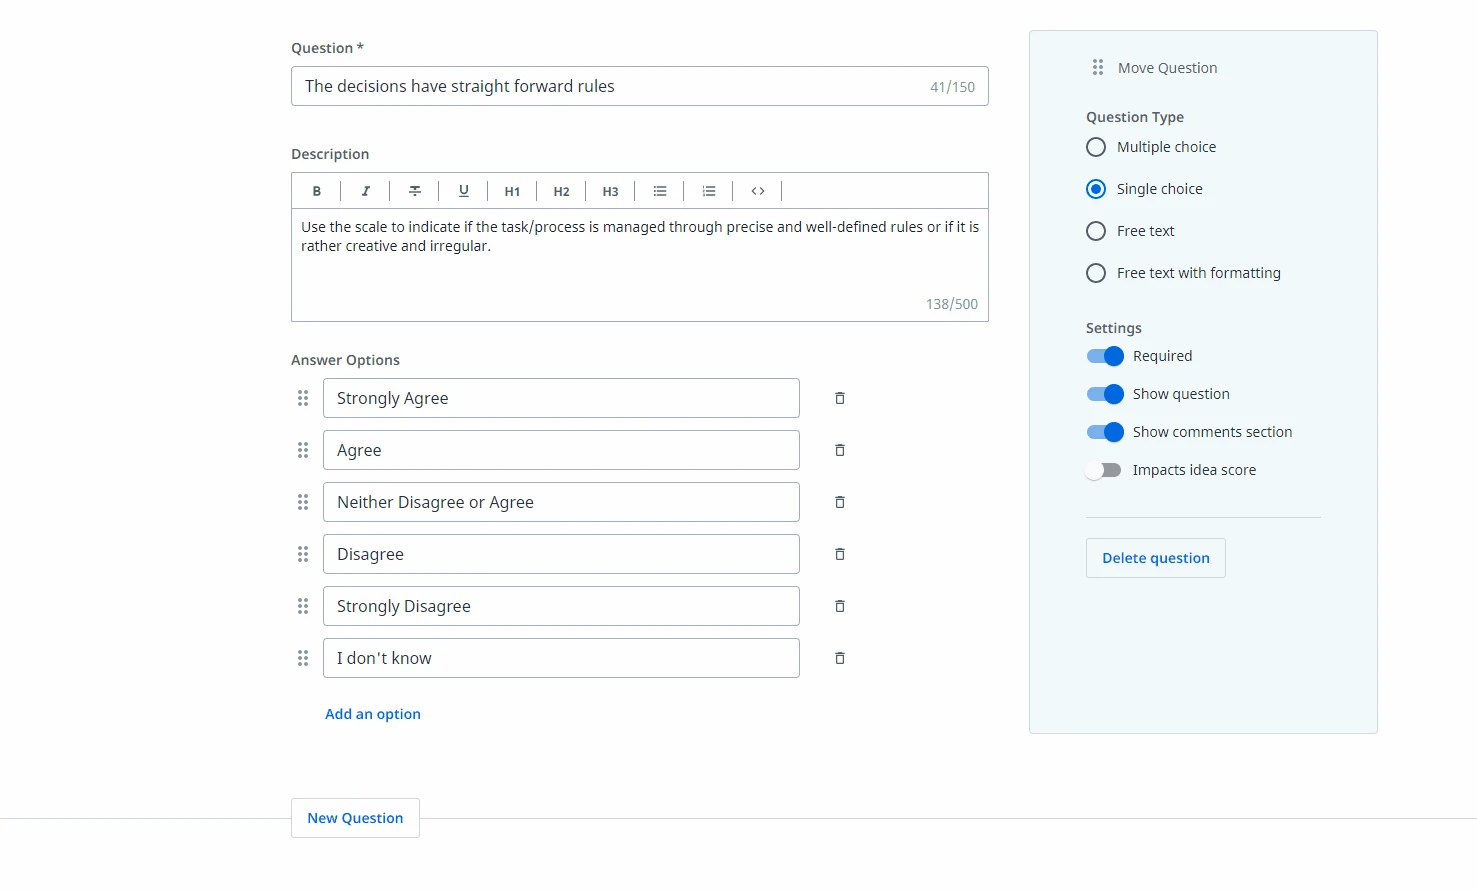Viewport: 1477px width, 892px height.
Task: Set Heading 1 style (H1)
Action: click(512, 191)
